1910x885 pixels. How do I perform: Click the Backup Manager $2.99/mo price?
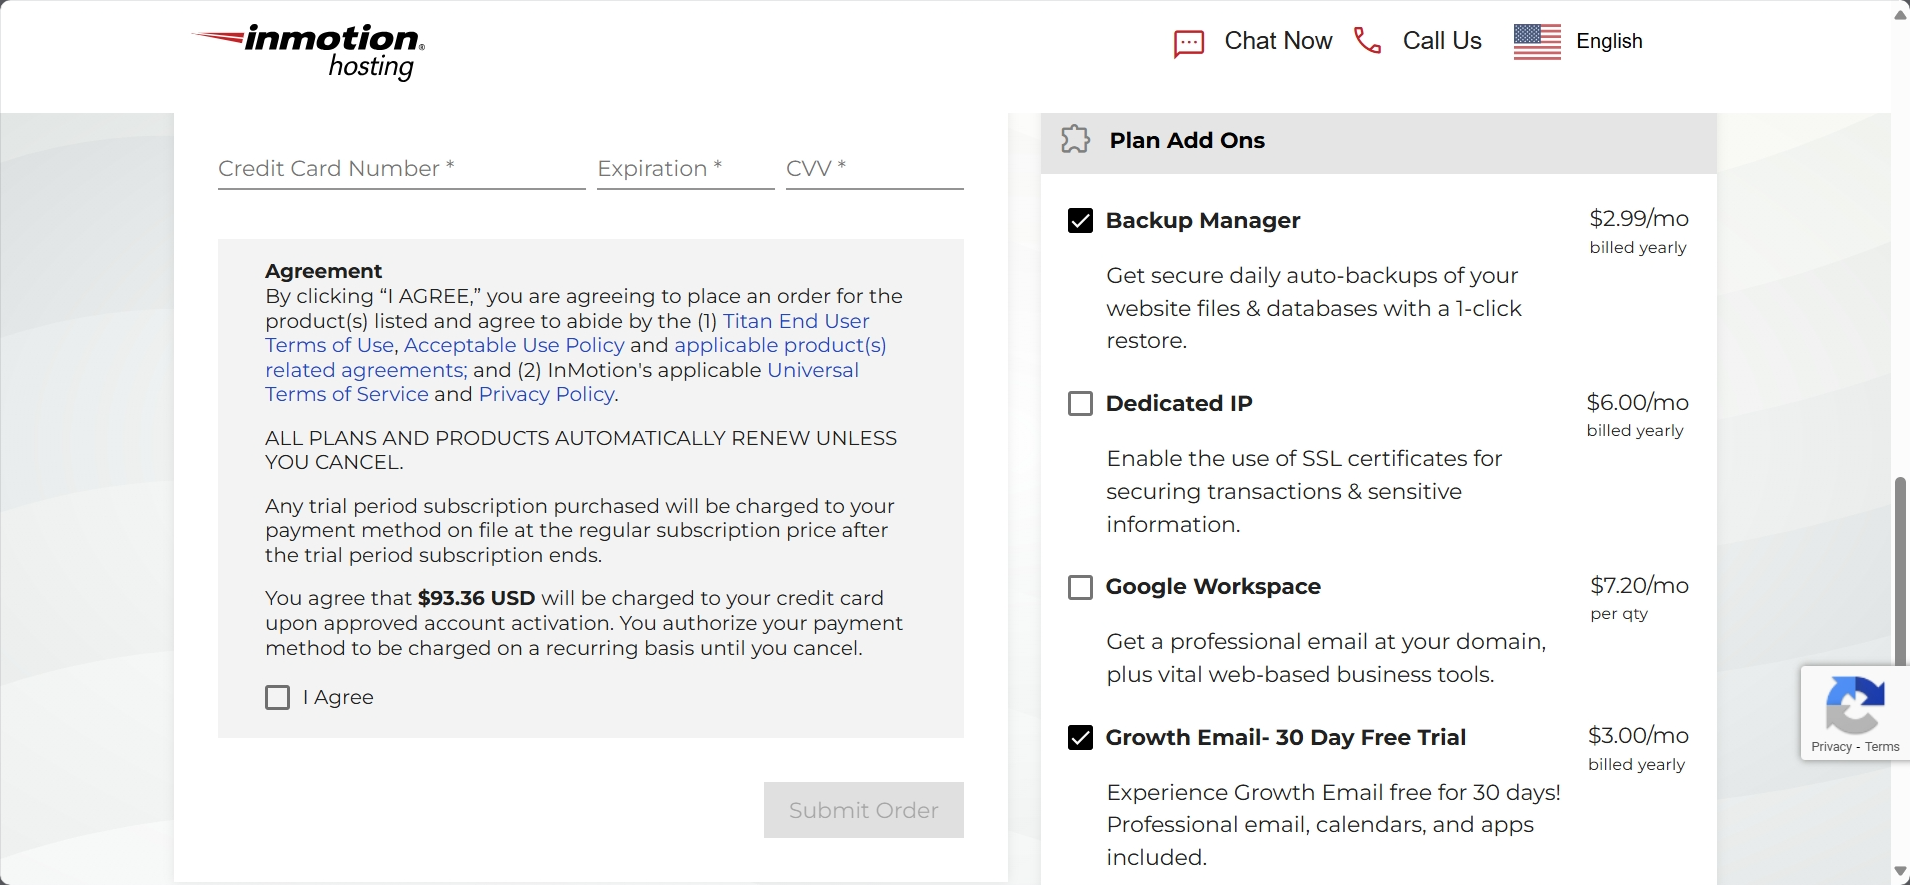(x=1639, y=218)
